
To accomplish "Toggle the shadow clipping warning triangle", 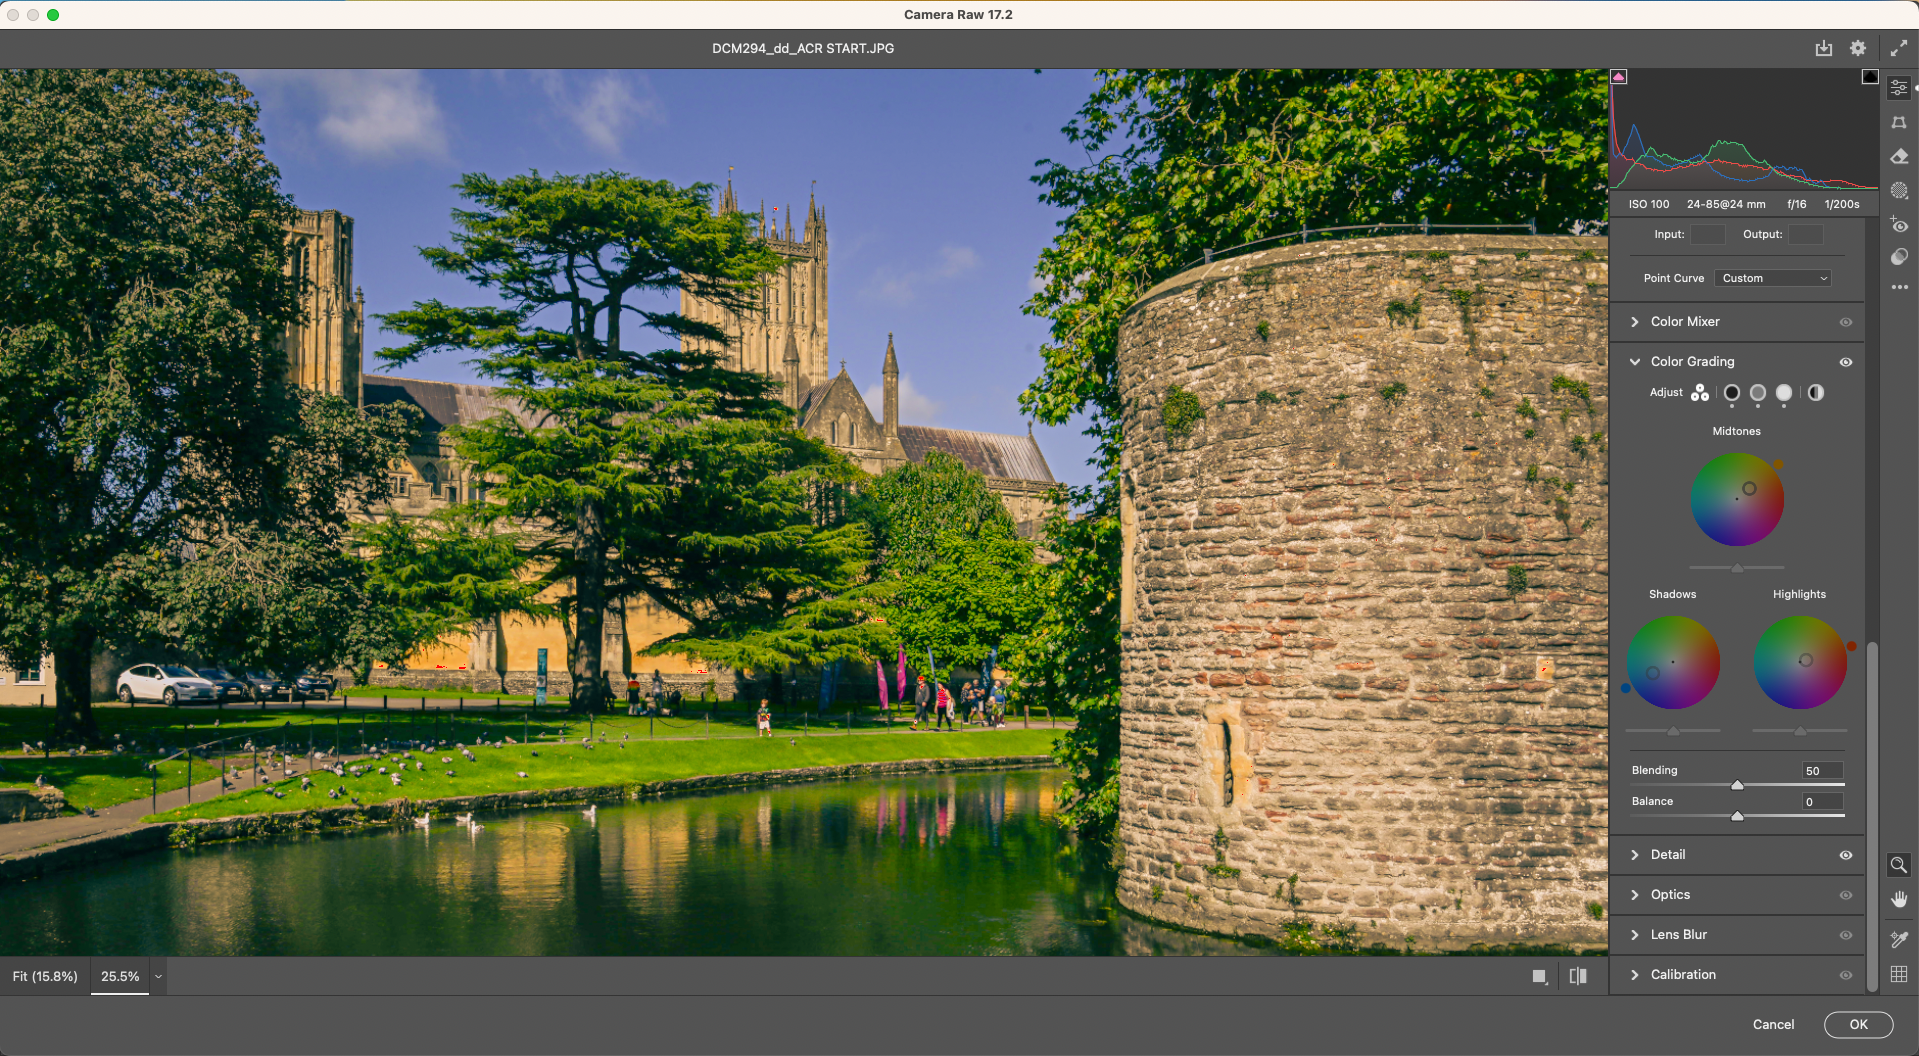I will 1619,77.
